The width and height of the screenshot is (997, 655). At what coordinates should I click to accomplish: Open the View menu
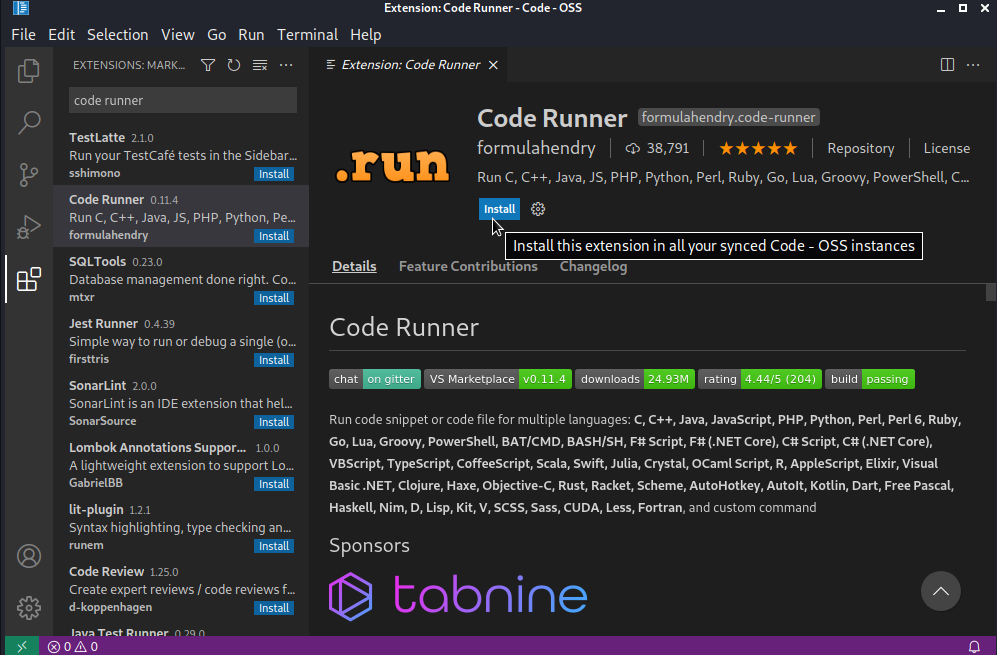coord(177,35)
